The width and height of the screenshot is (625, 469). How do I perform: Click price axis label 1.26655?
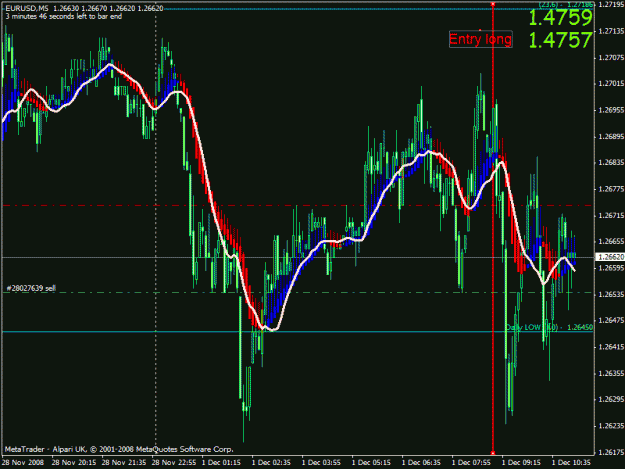click(611, 241)
